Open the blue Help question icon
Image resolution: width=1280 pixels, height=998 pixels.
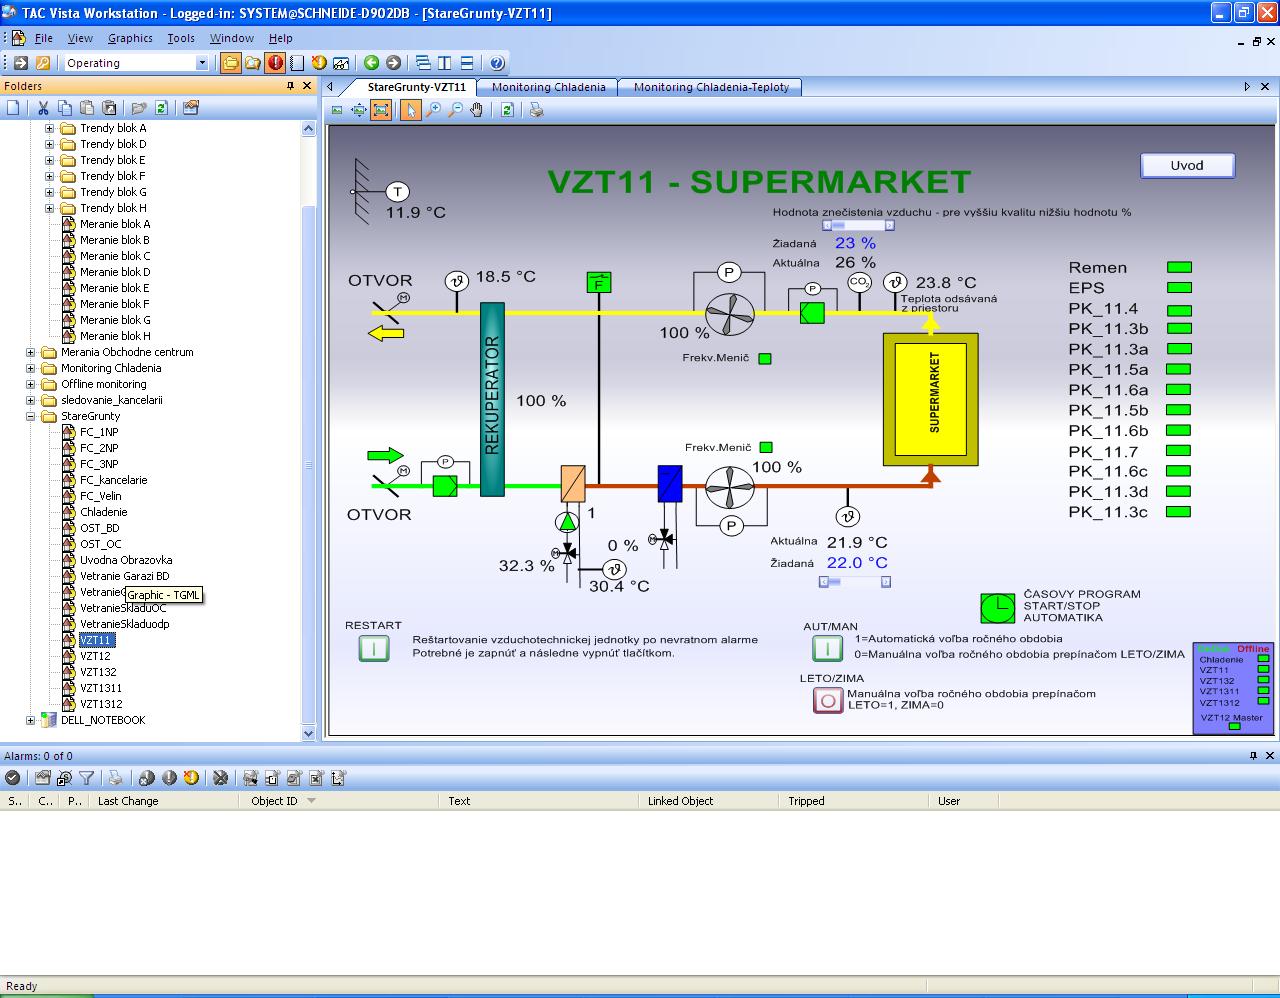pos(497,63)
